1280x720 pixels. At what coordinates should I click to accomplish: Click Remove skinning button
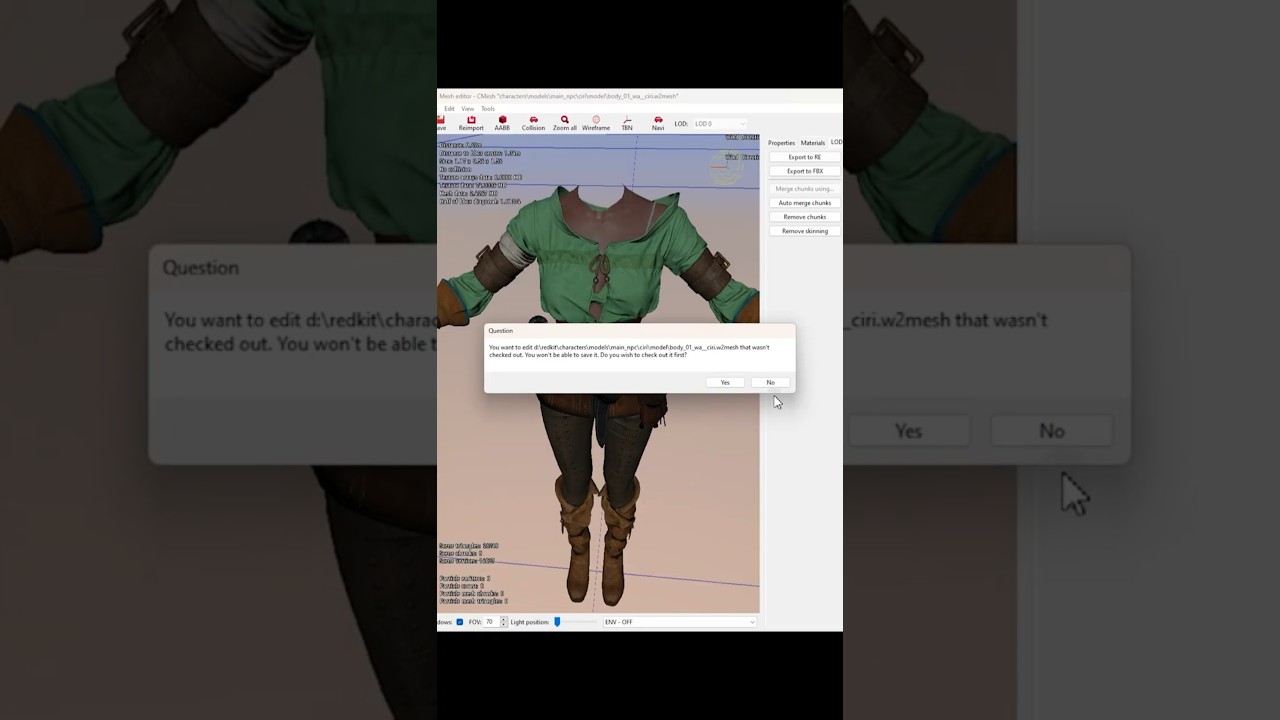(x=804, y=231)
